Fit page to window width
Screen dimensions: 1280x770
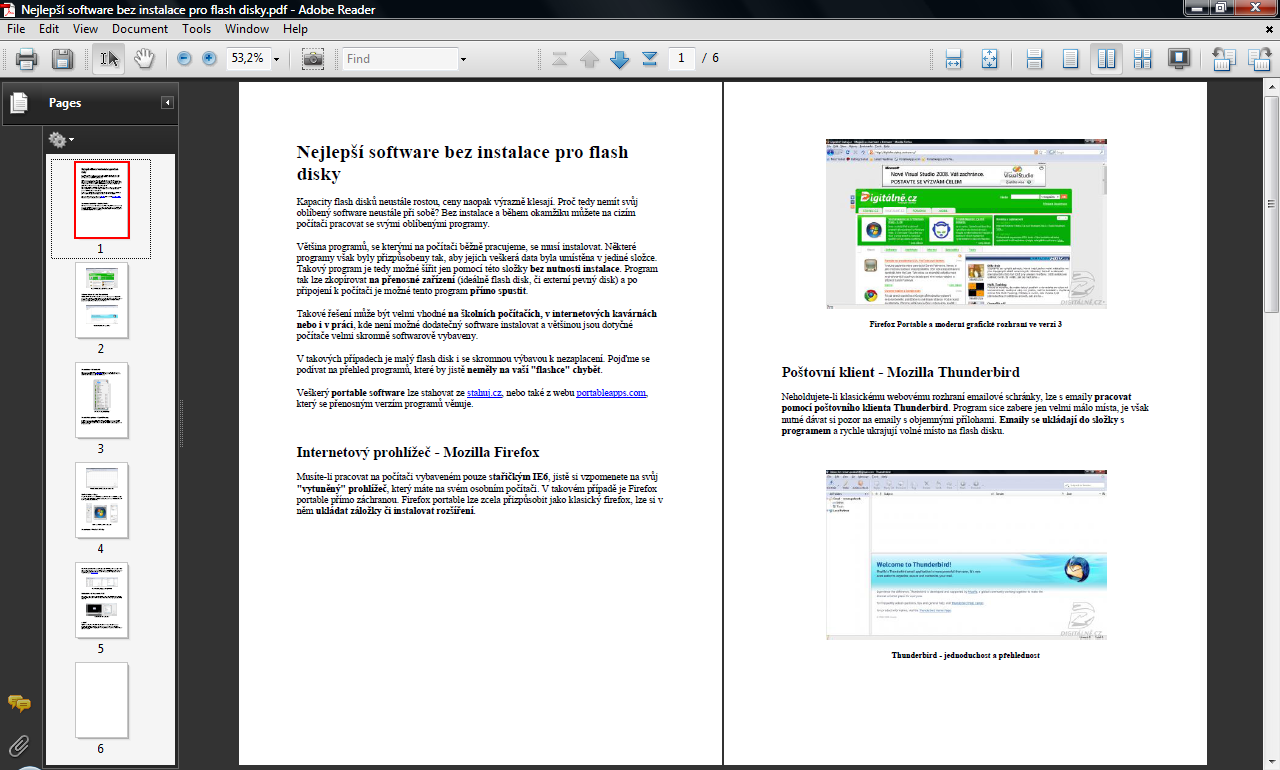pyautogui.click(x=953, y=59)
